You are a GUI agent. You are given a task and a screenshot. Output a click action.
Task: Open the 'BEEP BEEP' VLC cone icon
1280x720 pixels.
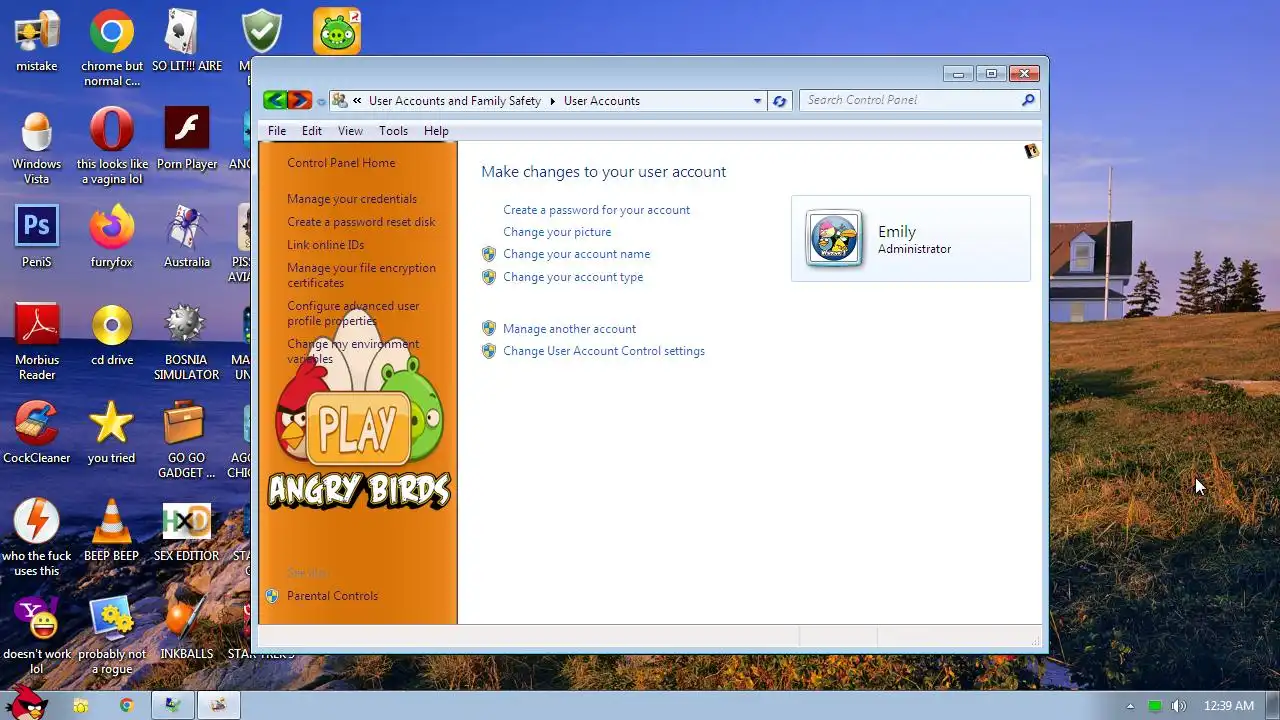[x=112, y=530]
